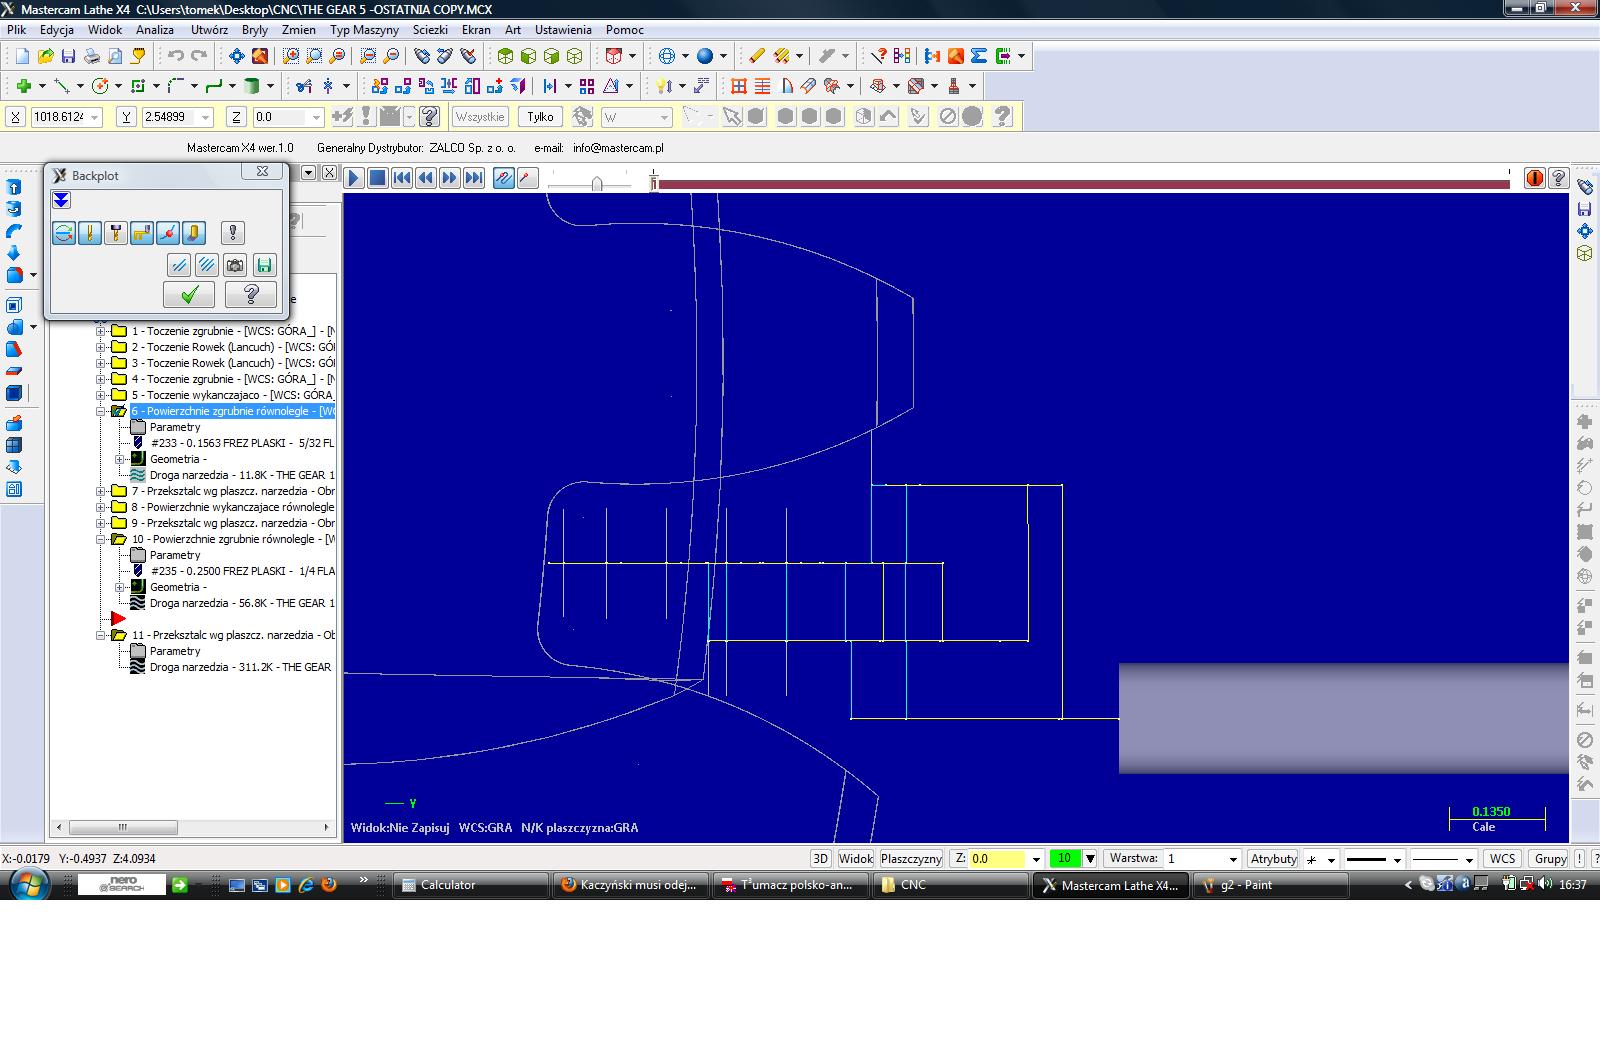
Task: Click the Tylko button in selection bar
Action: coord(540,117)
